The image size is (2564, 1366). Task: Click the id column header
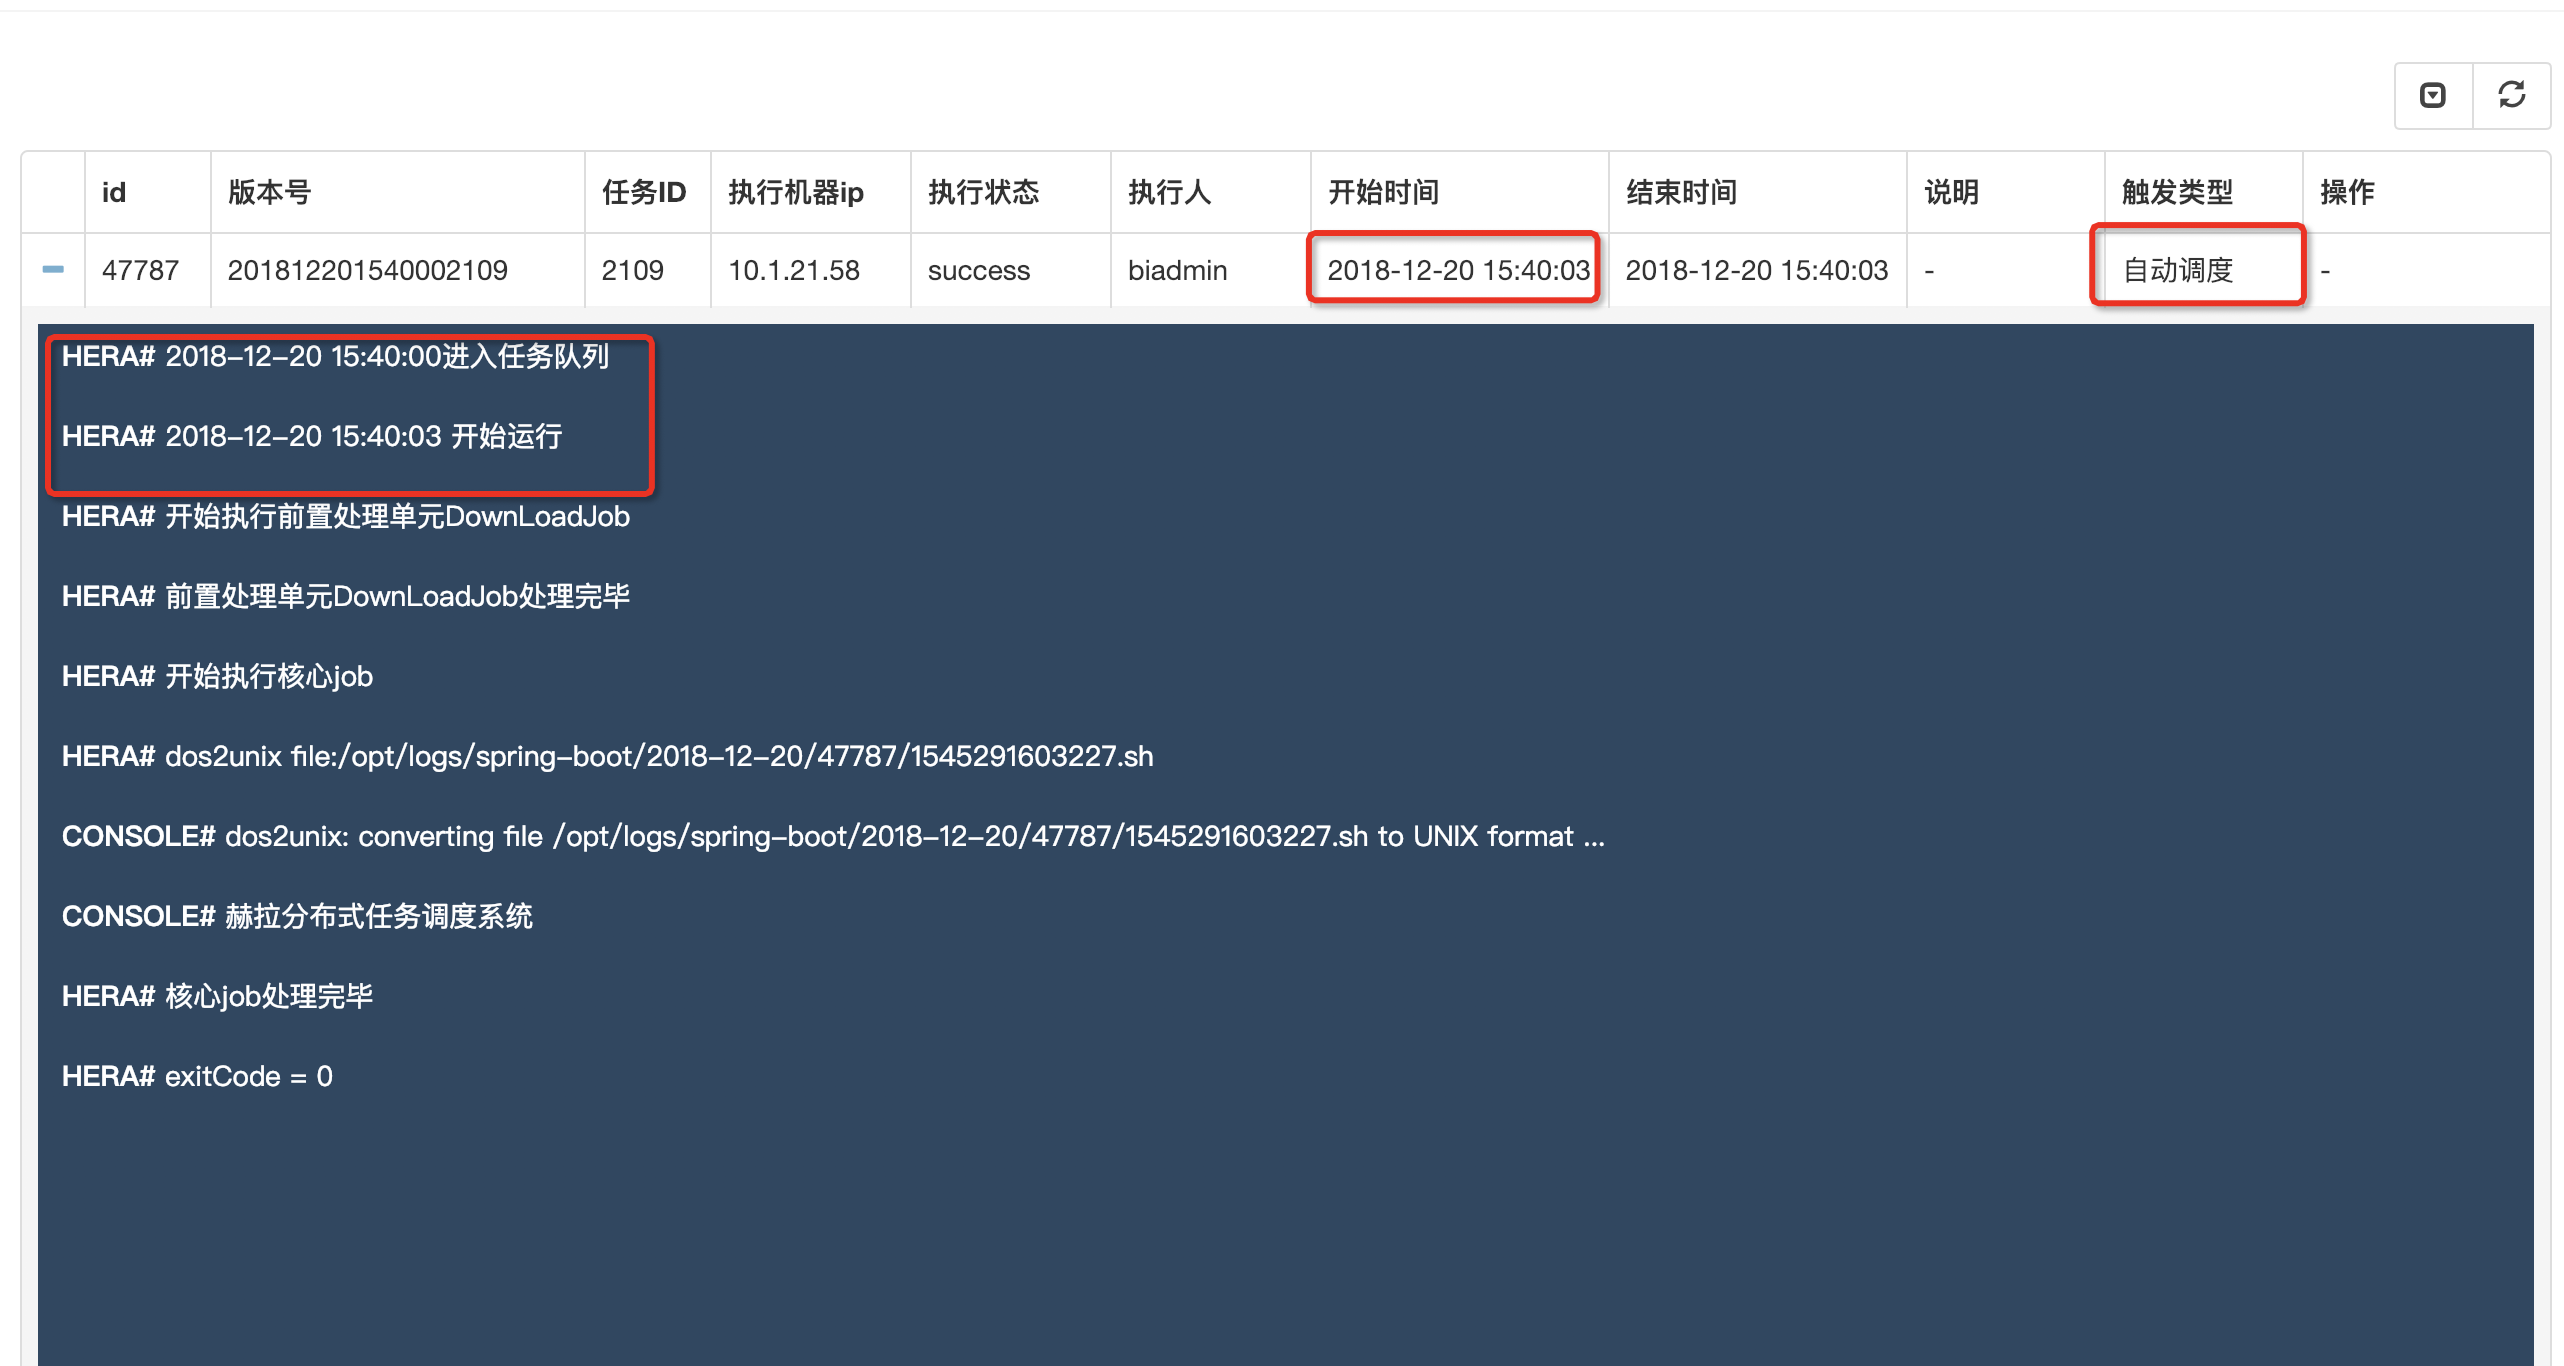[114, 192]
